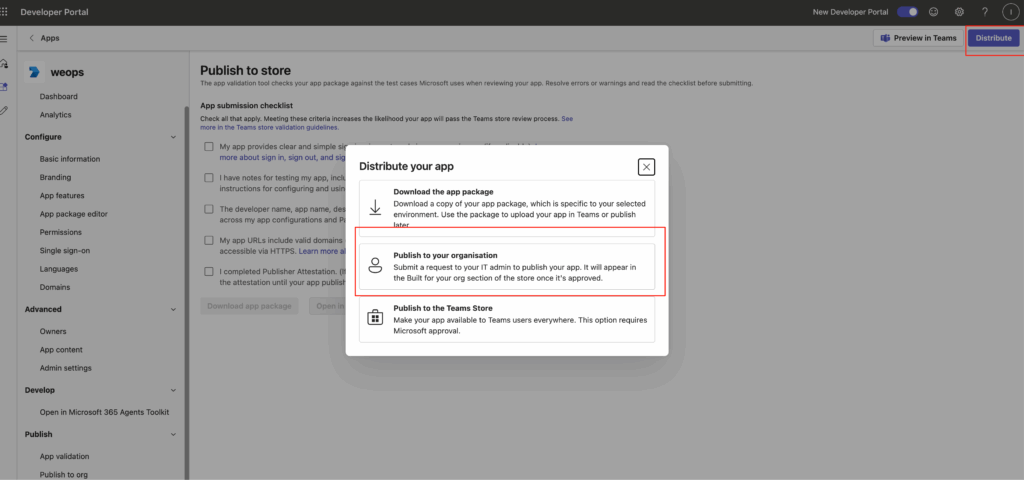Click Learn more link in URLs item
This screenshot has height=480, width=1024.
pyautogui.click(x=323, y=251)
